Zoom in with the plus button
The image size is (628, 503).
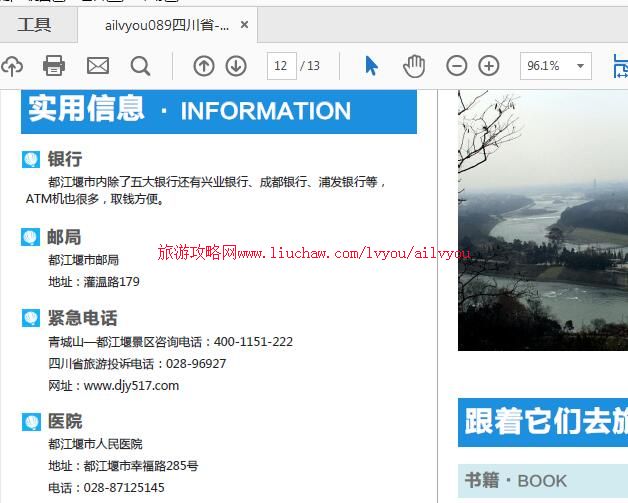pyautogui.click(x=489, y=66)
